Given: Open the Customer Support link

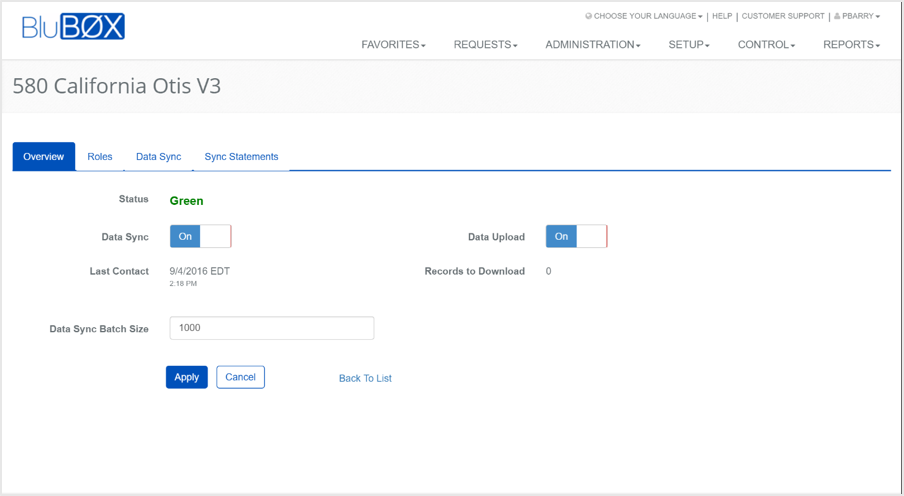Looking at the screenshot, I should click(783, 16).
